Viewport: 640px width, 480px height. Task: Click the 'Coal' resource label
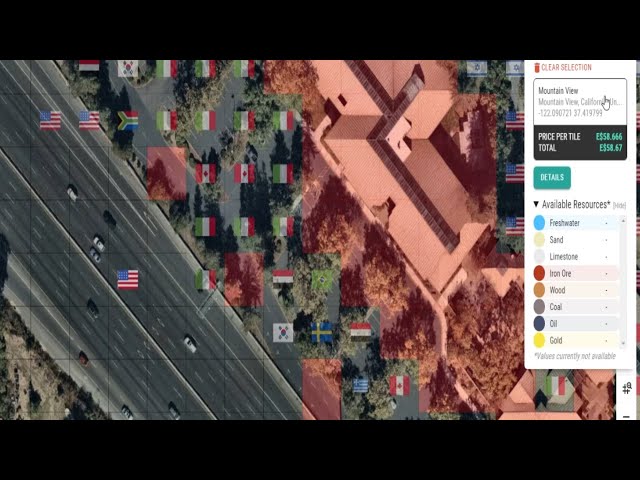point(556,307)
